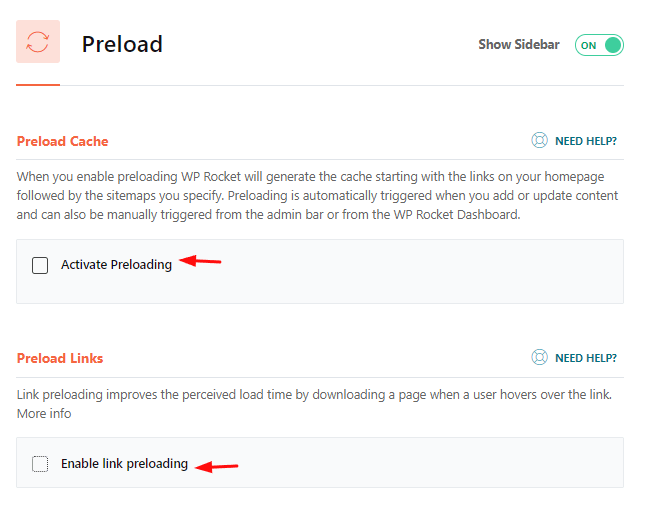The width and height of the screenshot is (645, 507).
Task: Click the Preload refresh icon
Action: (38, 42)
